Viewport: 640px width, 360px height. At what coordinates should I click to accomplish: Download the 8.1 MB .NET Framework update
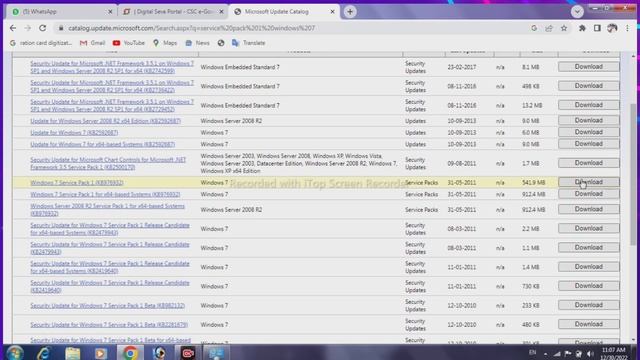pos(589,67)
